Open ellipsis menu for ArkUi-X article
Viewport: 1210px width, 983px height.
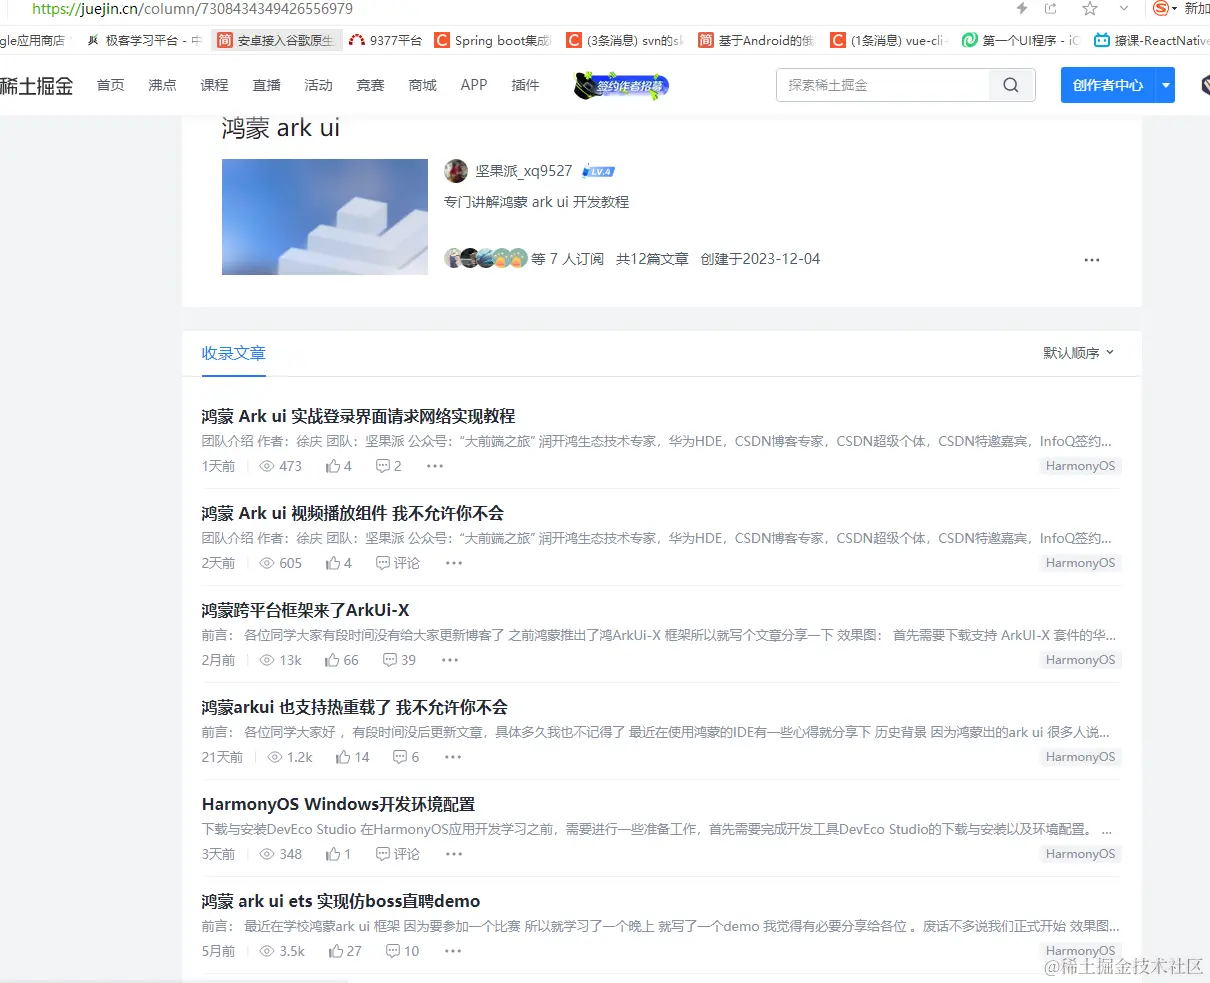click(450, 660)
